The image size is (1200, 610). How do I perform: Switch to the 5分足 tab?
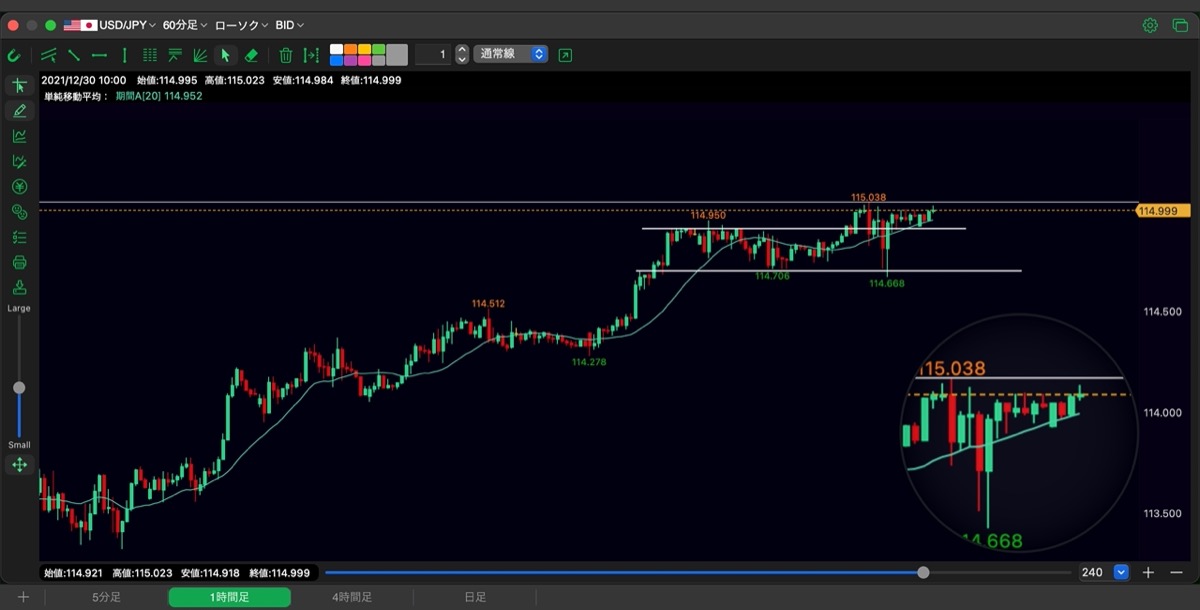106,597
